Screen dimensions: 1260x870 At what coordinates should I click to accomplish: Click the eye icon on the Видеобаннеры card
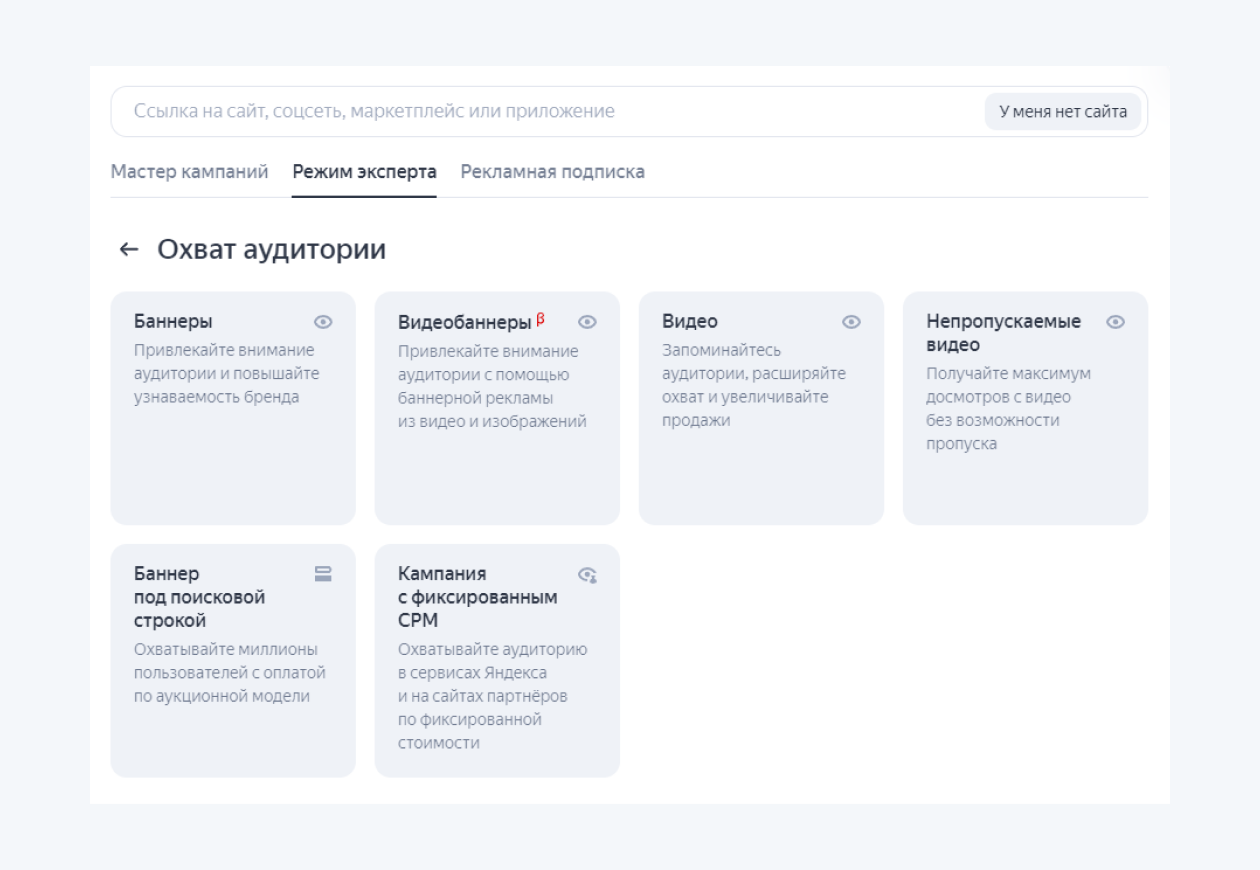(x=588, y=321)
